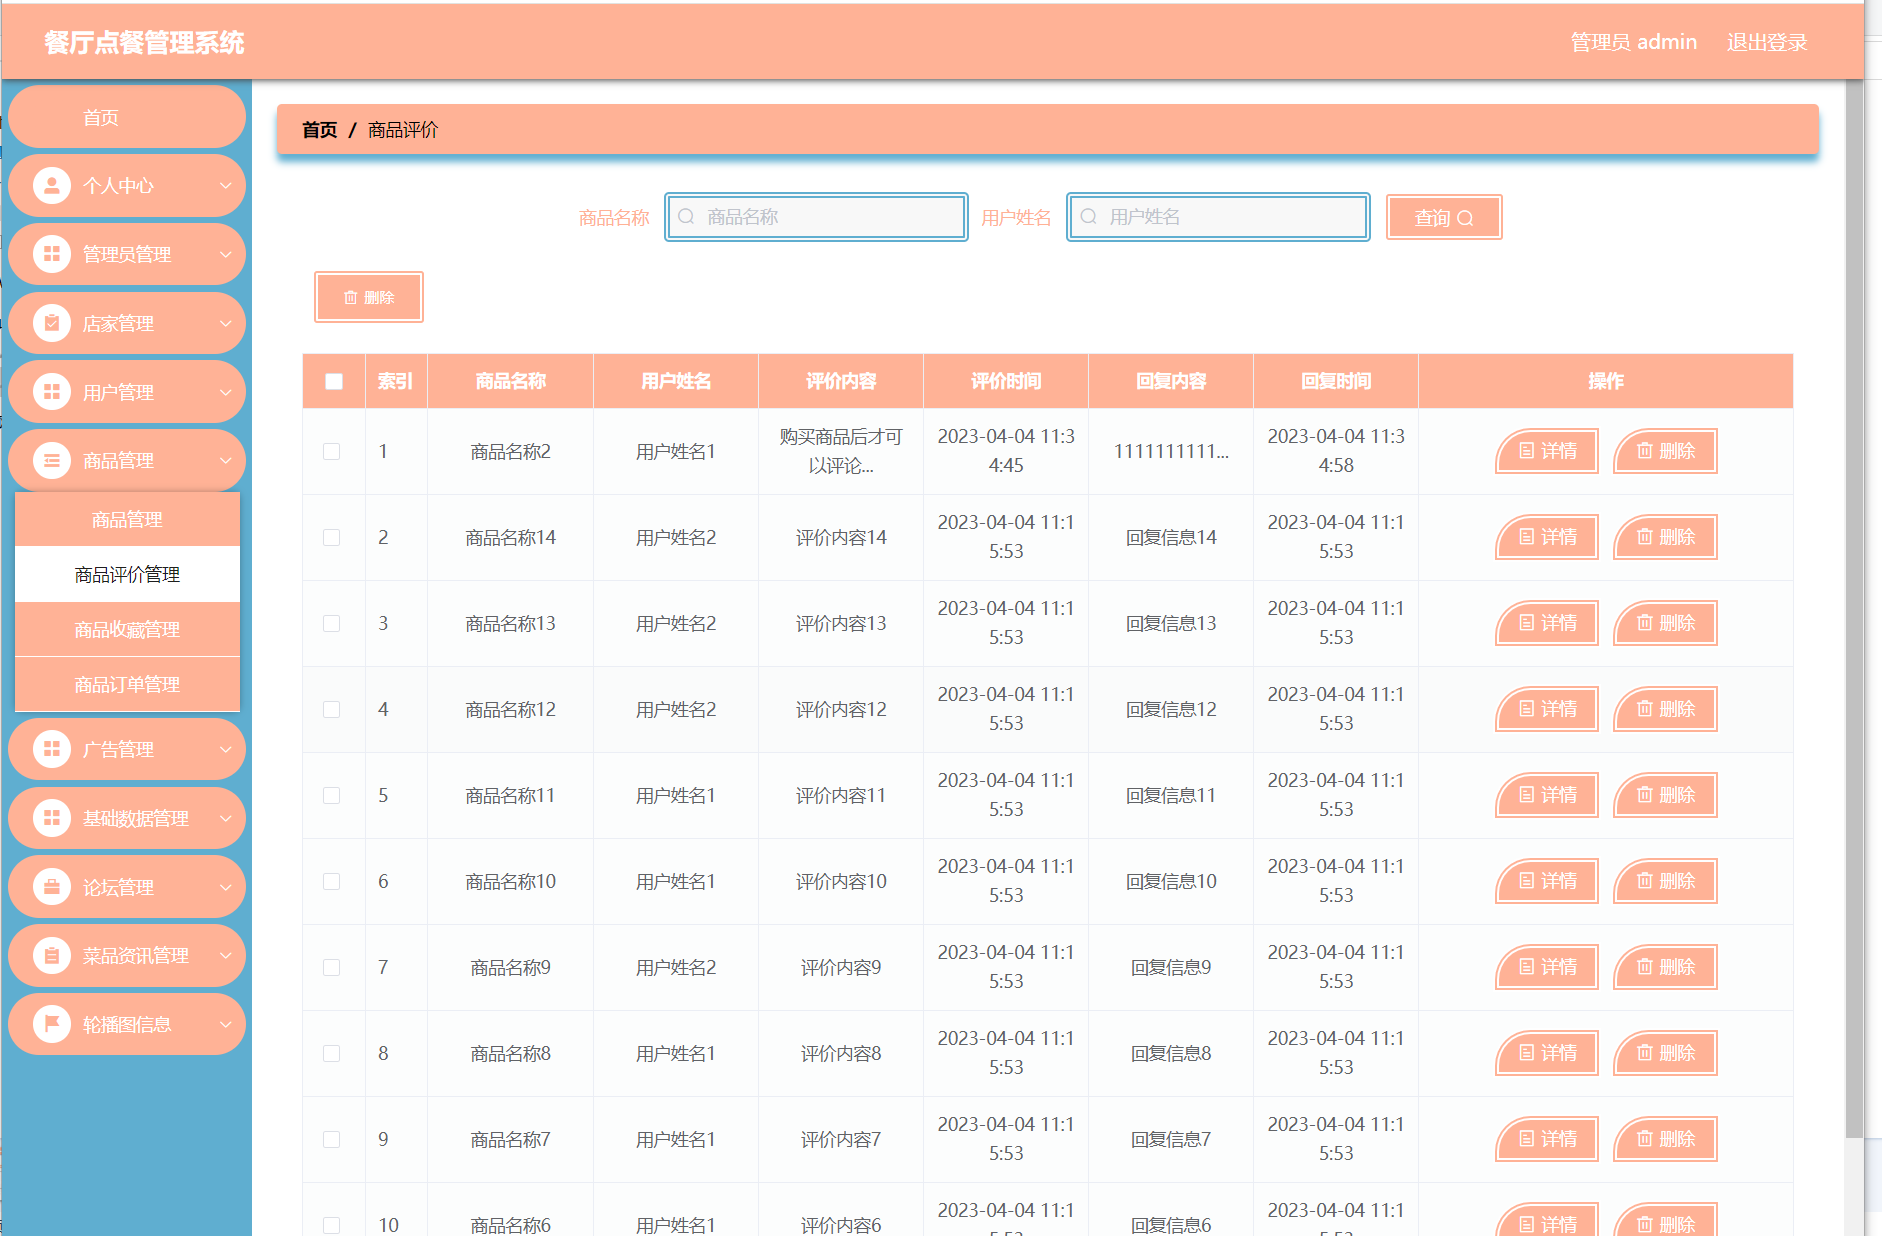Click the page vertical scrollbar
Viewport: 1882px width, 1236px height.
1854,600
